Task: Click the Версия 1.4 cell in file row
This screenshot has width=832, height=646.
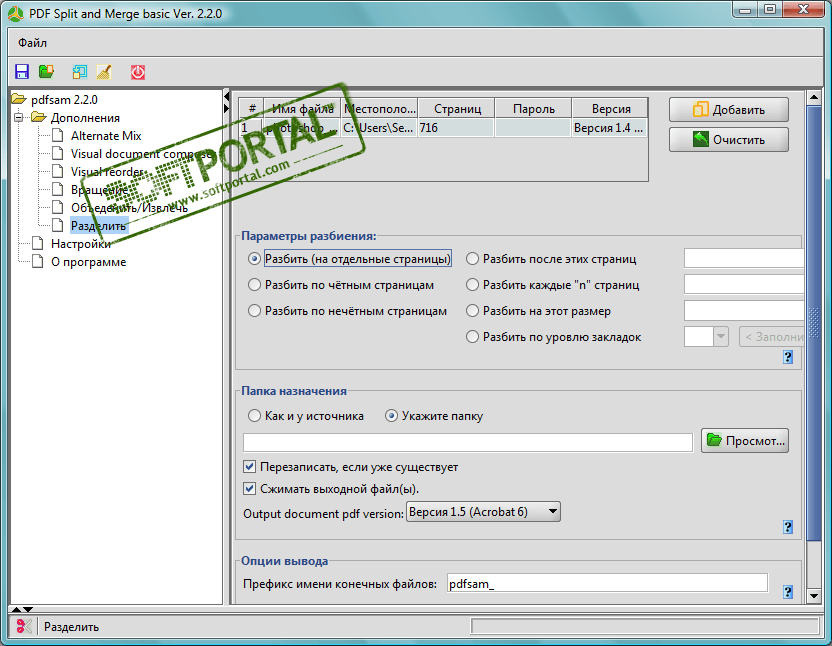Action: coord(610,128)
